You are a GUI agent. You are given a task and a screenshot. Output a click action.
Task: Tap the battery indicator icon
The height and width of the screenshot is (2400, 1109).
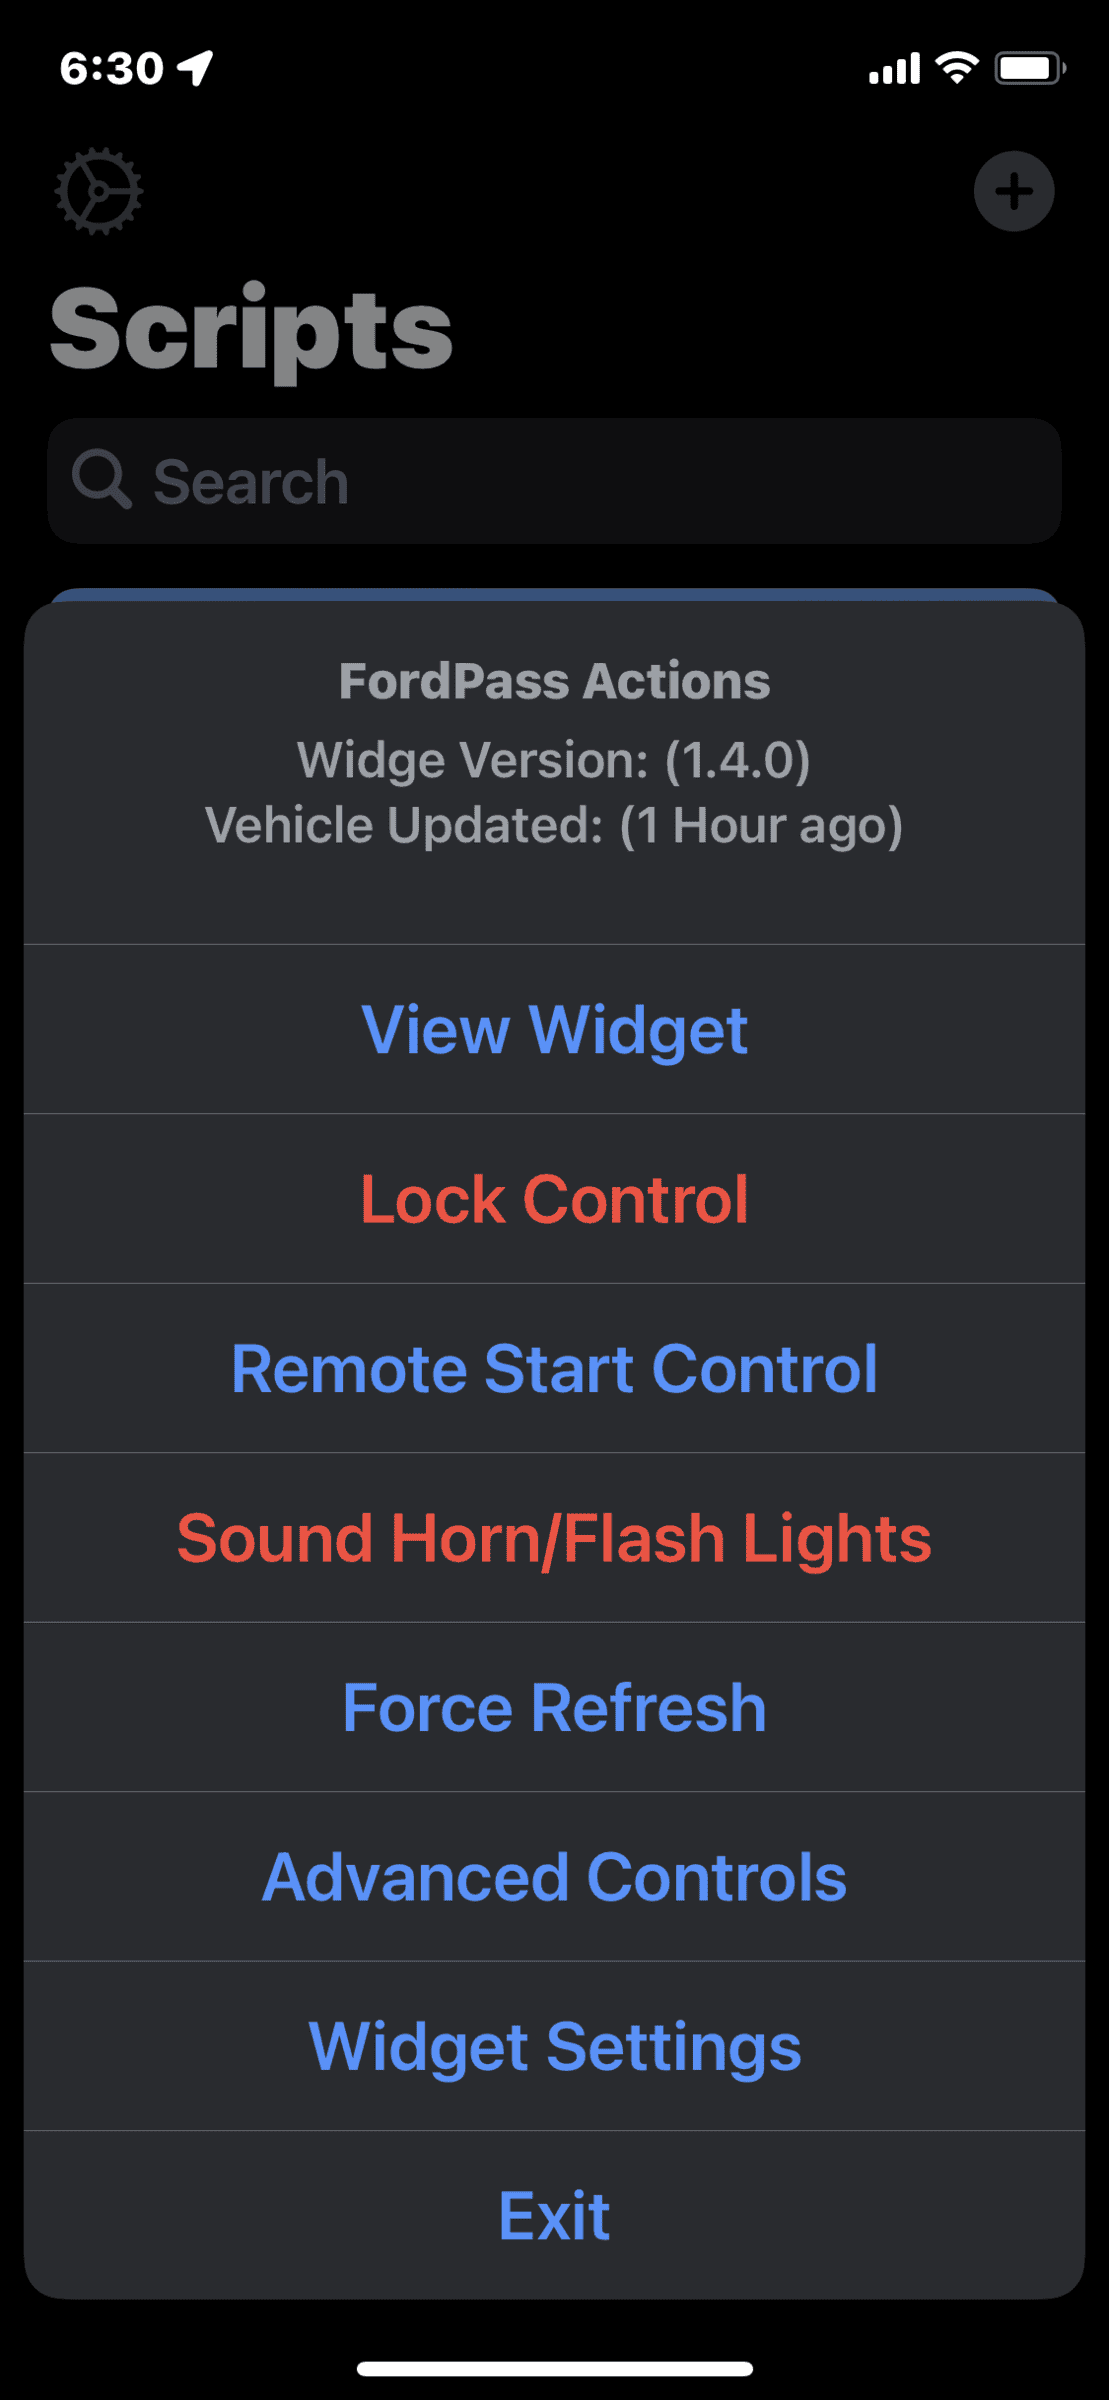1029,68
